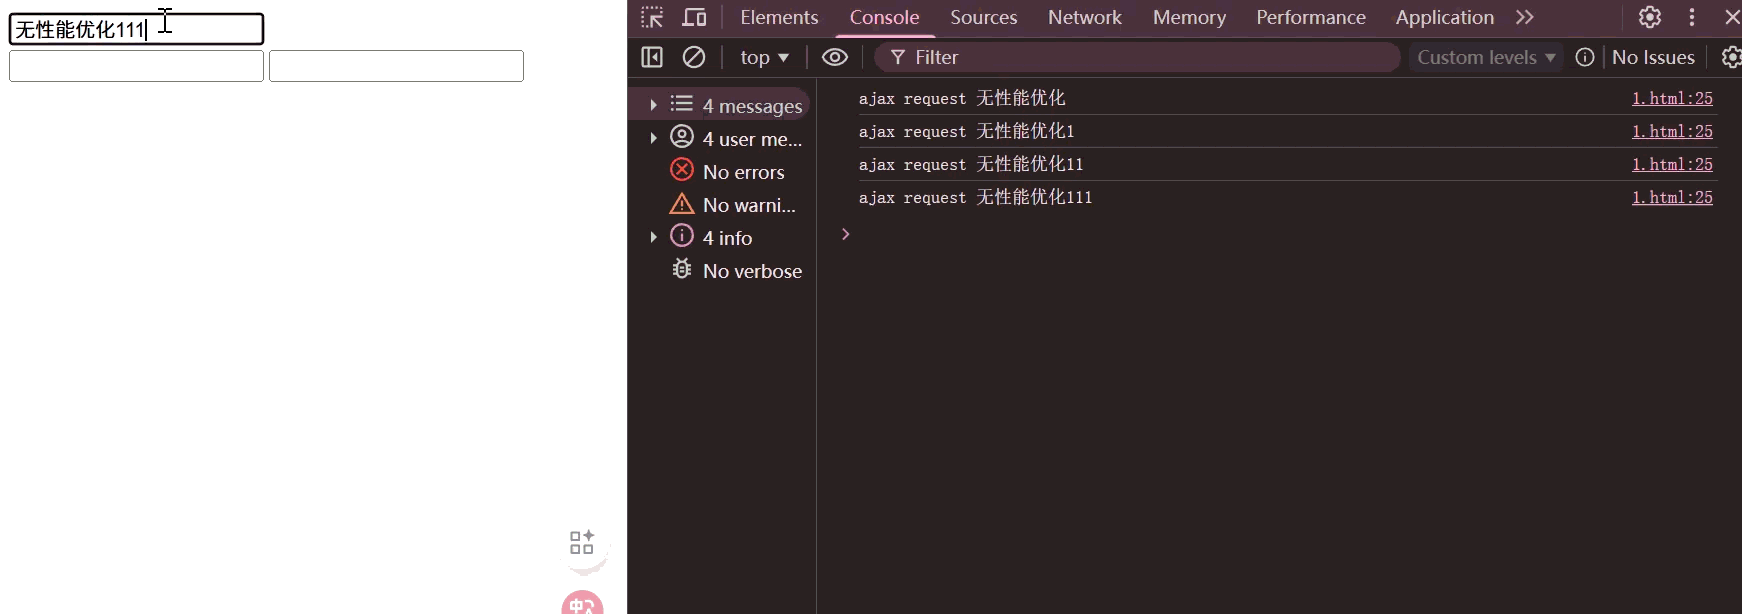This screenshot has width=1742, height=614.
Task: Open the top context dropdown
Action: click(764, 57)
